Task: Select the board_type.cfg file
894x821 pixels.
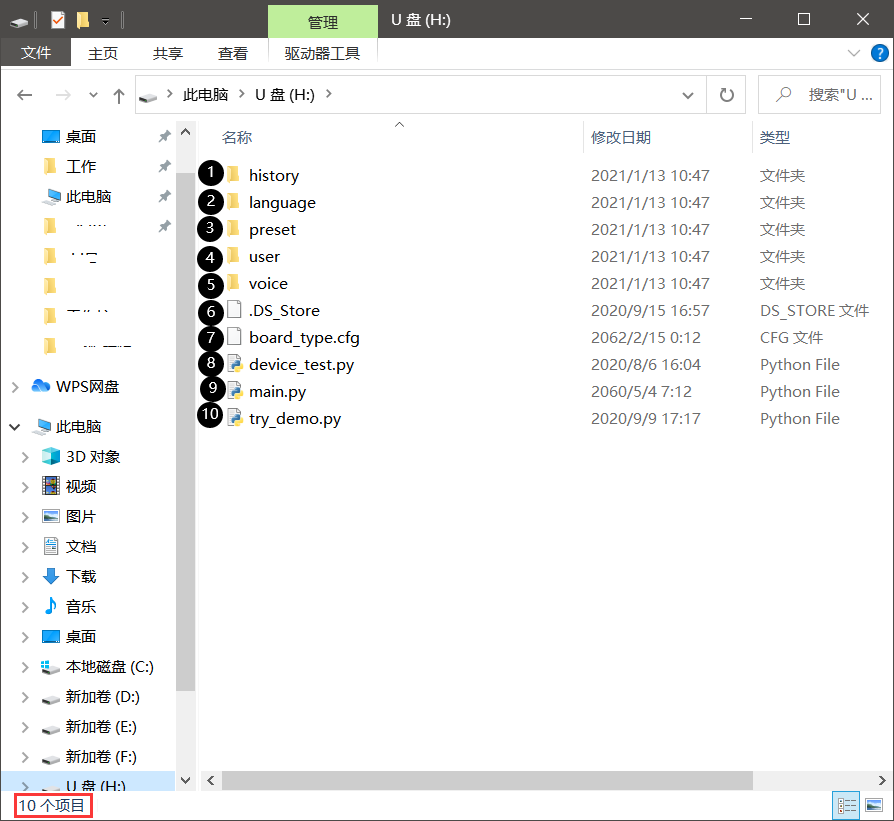Action: pyautogui.click(x=304, y=338)
